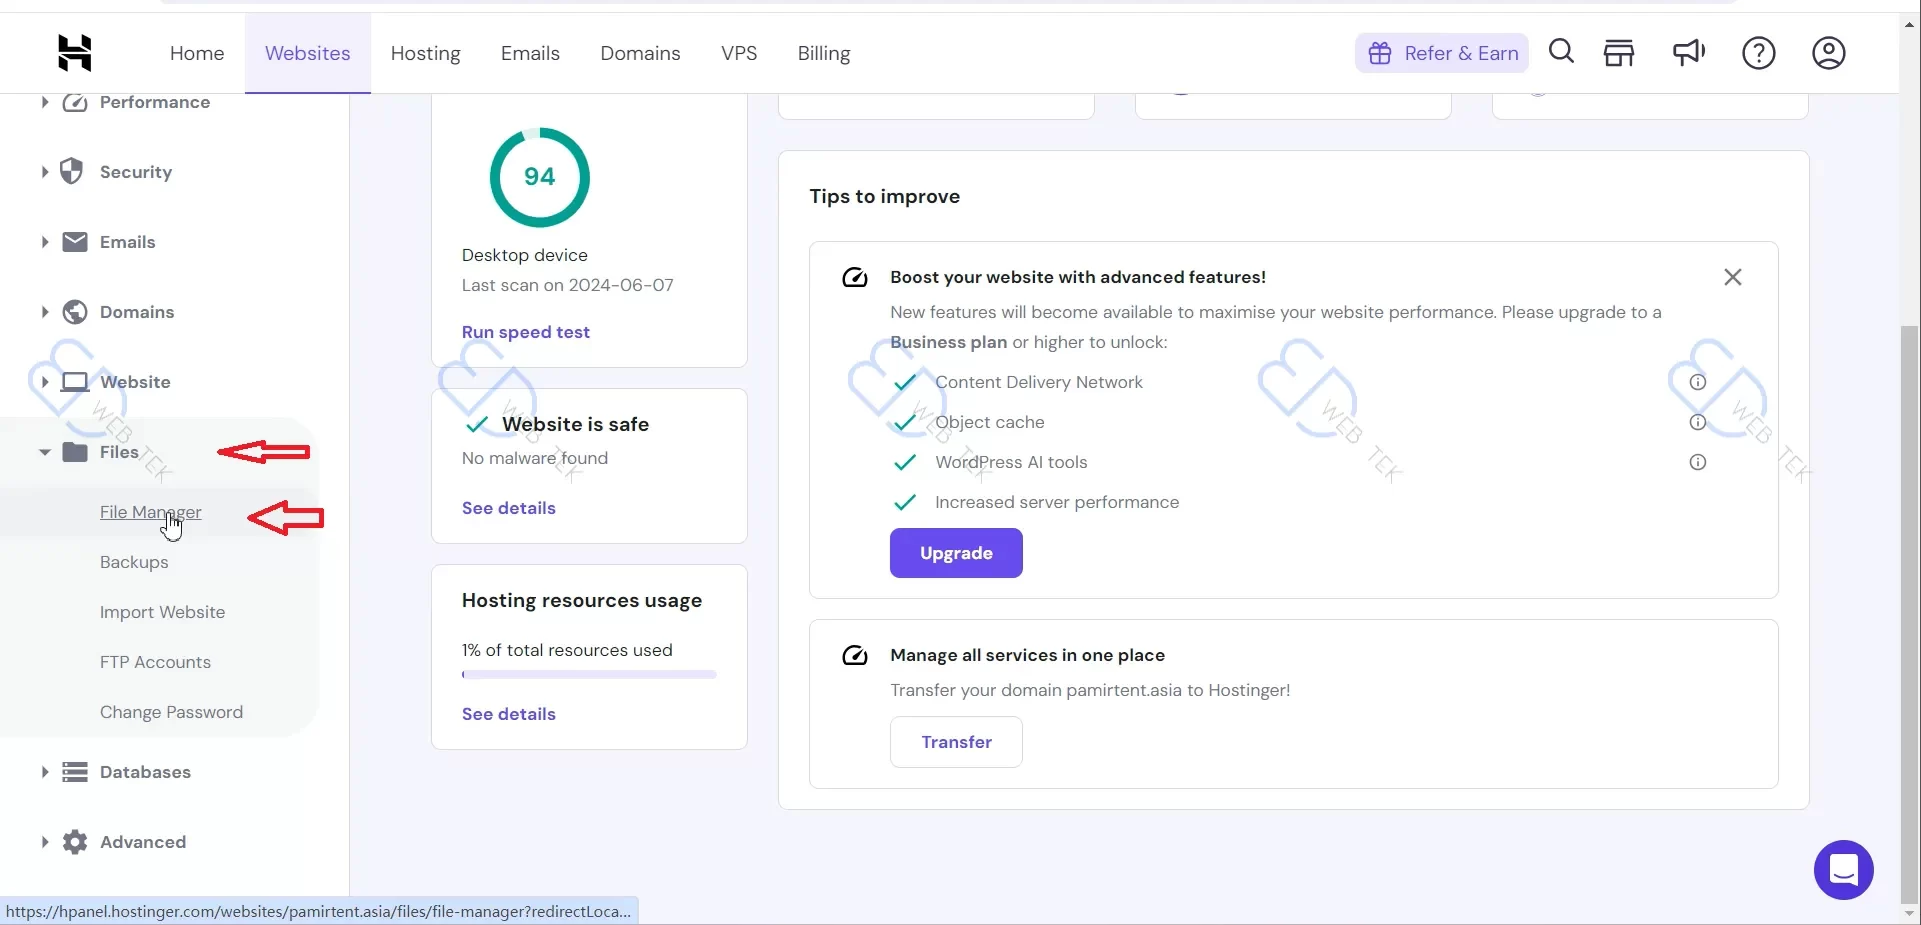Expand the Advanced sidebar section
The image size is (1921, 925).
pyautogui.click(x=44, y=842)
